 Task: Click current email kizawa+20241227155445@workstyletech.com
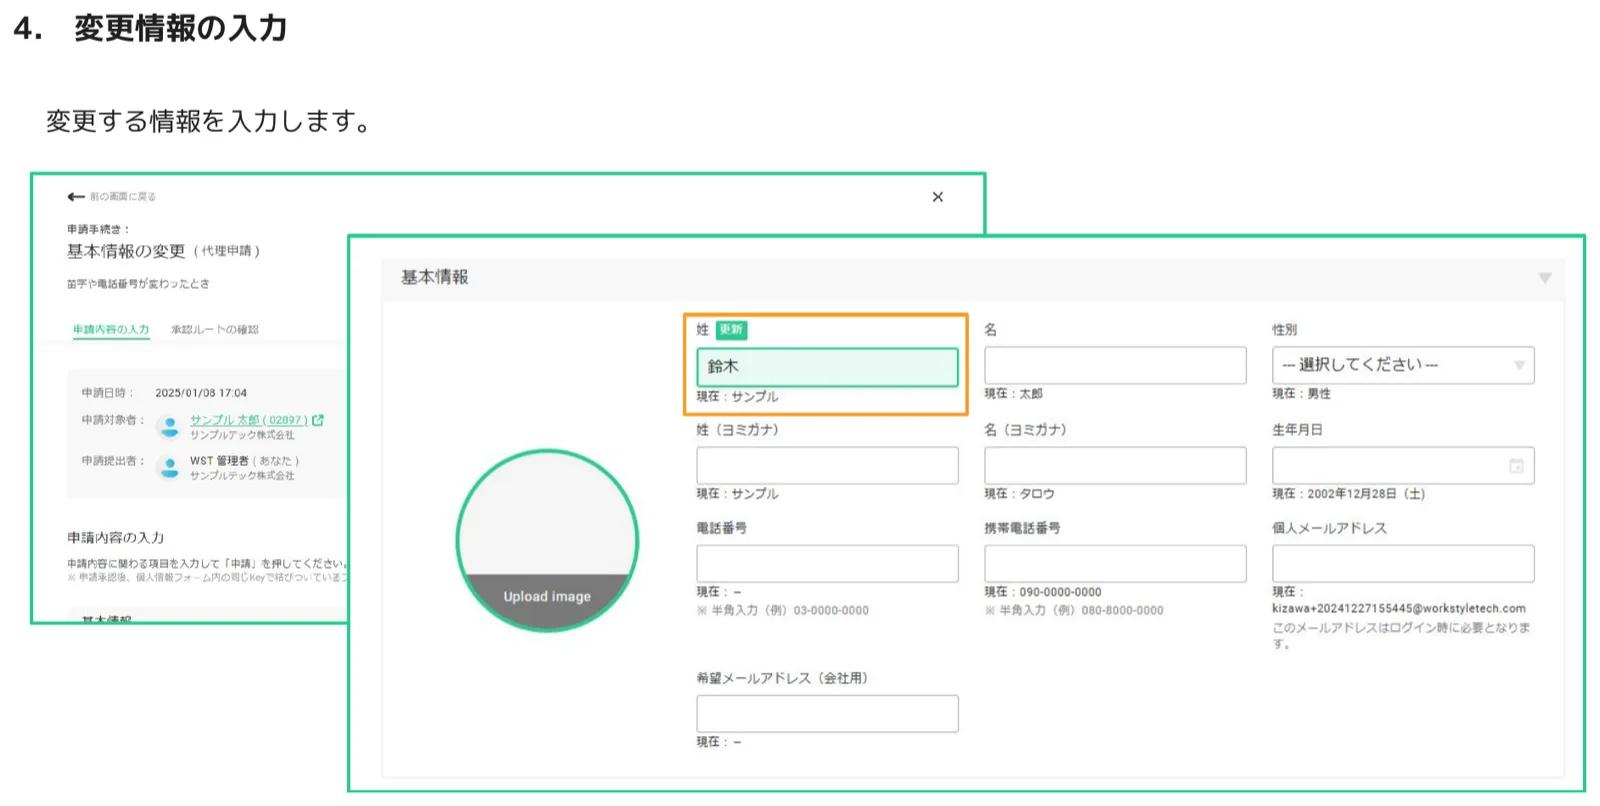[1399, 608]
